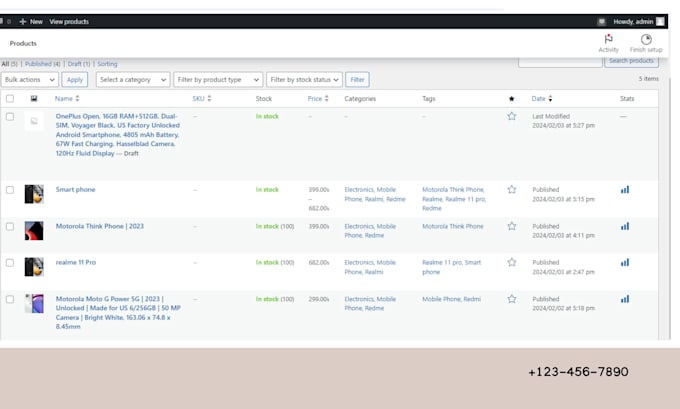
Task: Click the Mobile Phone, Redmi tags
Action: [451, 299]
